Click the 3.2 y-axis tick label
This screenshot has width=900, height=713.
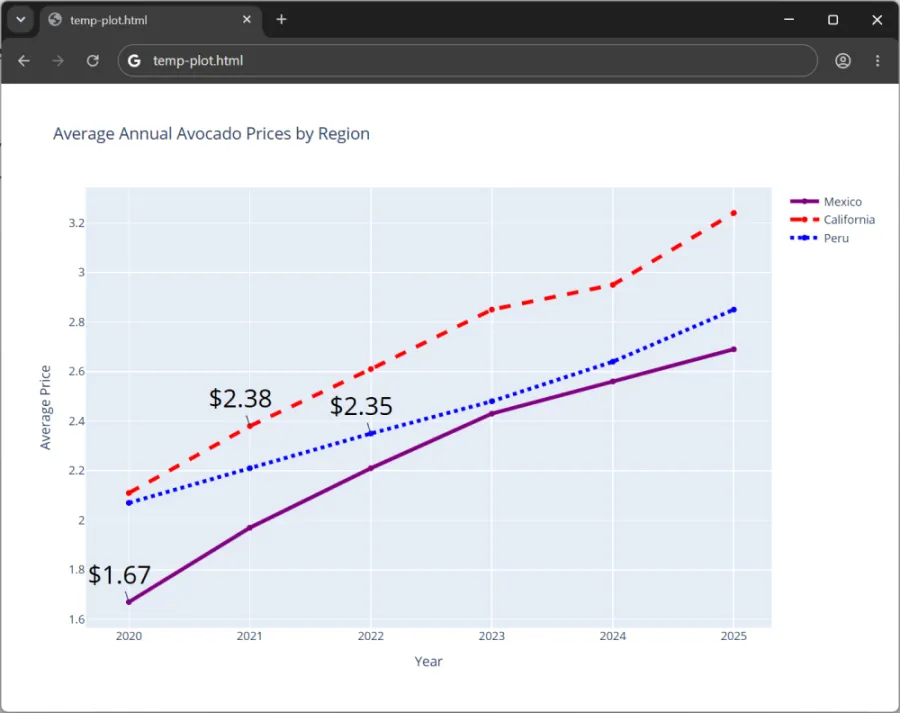[x=77, y=223]
